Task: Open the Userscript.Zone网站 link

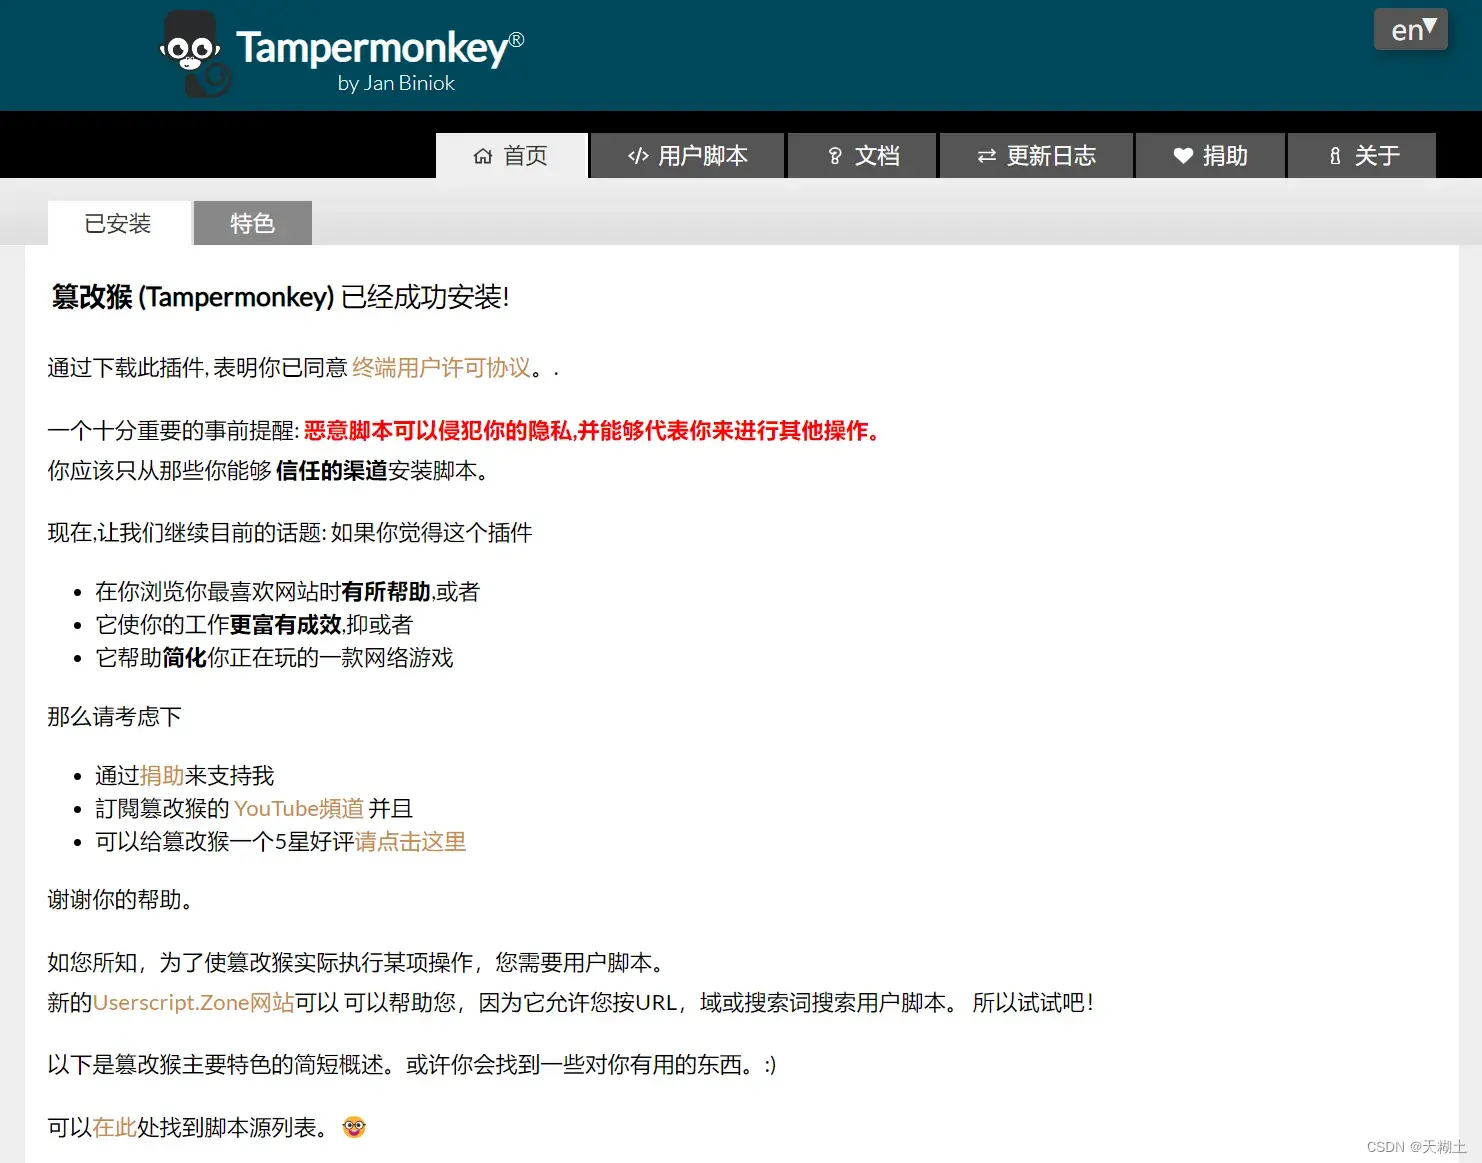Action: pos(194,1003)
